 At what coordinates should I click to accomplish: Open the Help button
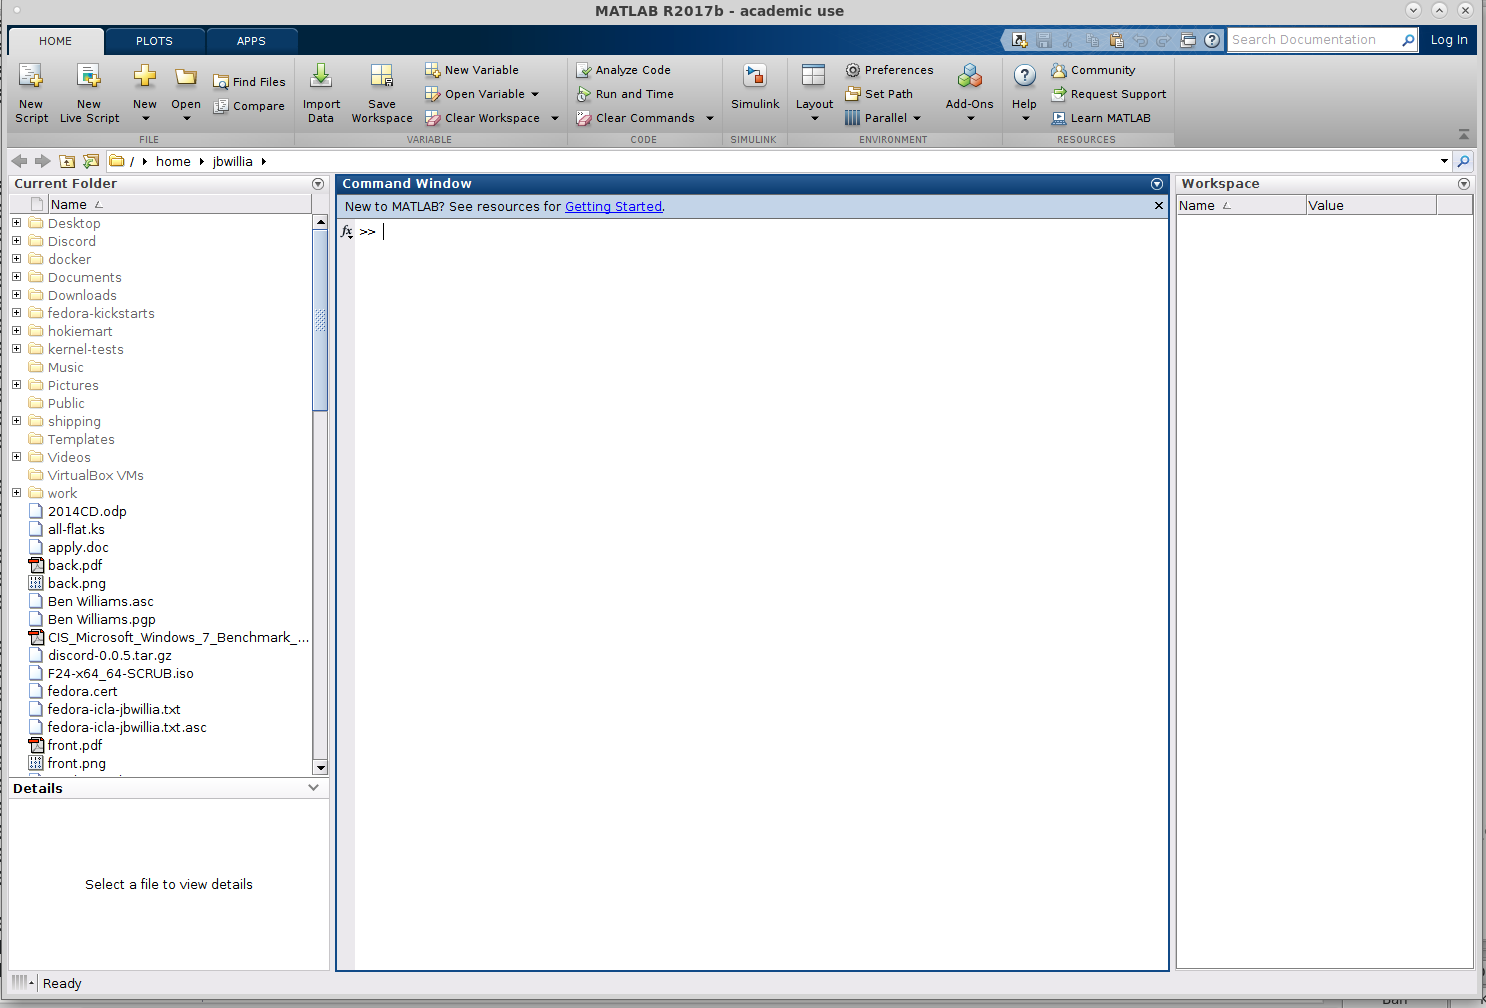1024,93
